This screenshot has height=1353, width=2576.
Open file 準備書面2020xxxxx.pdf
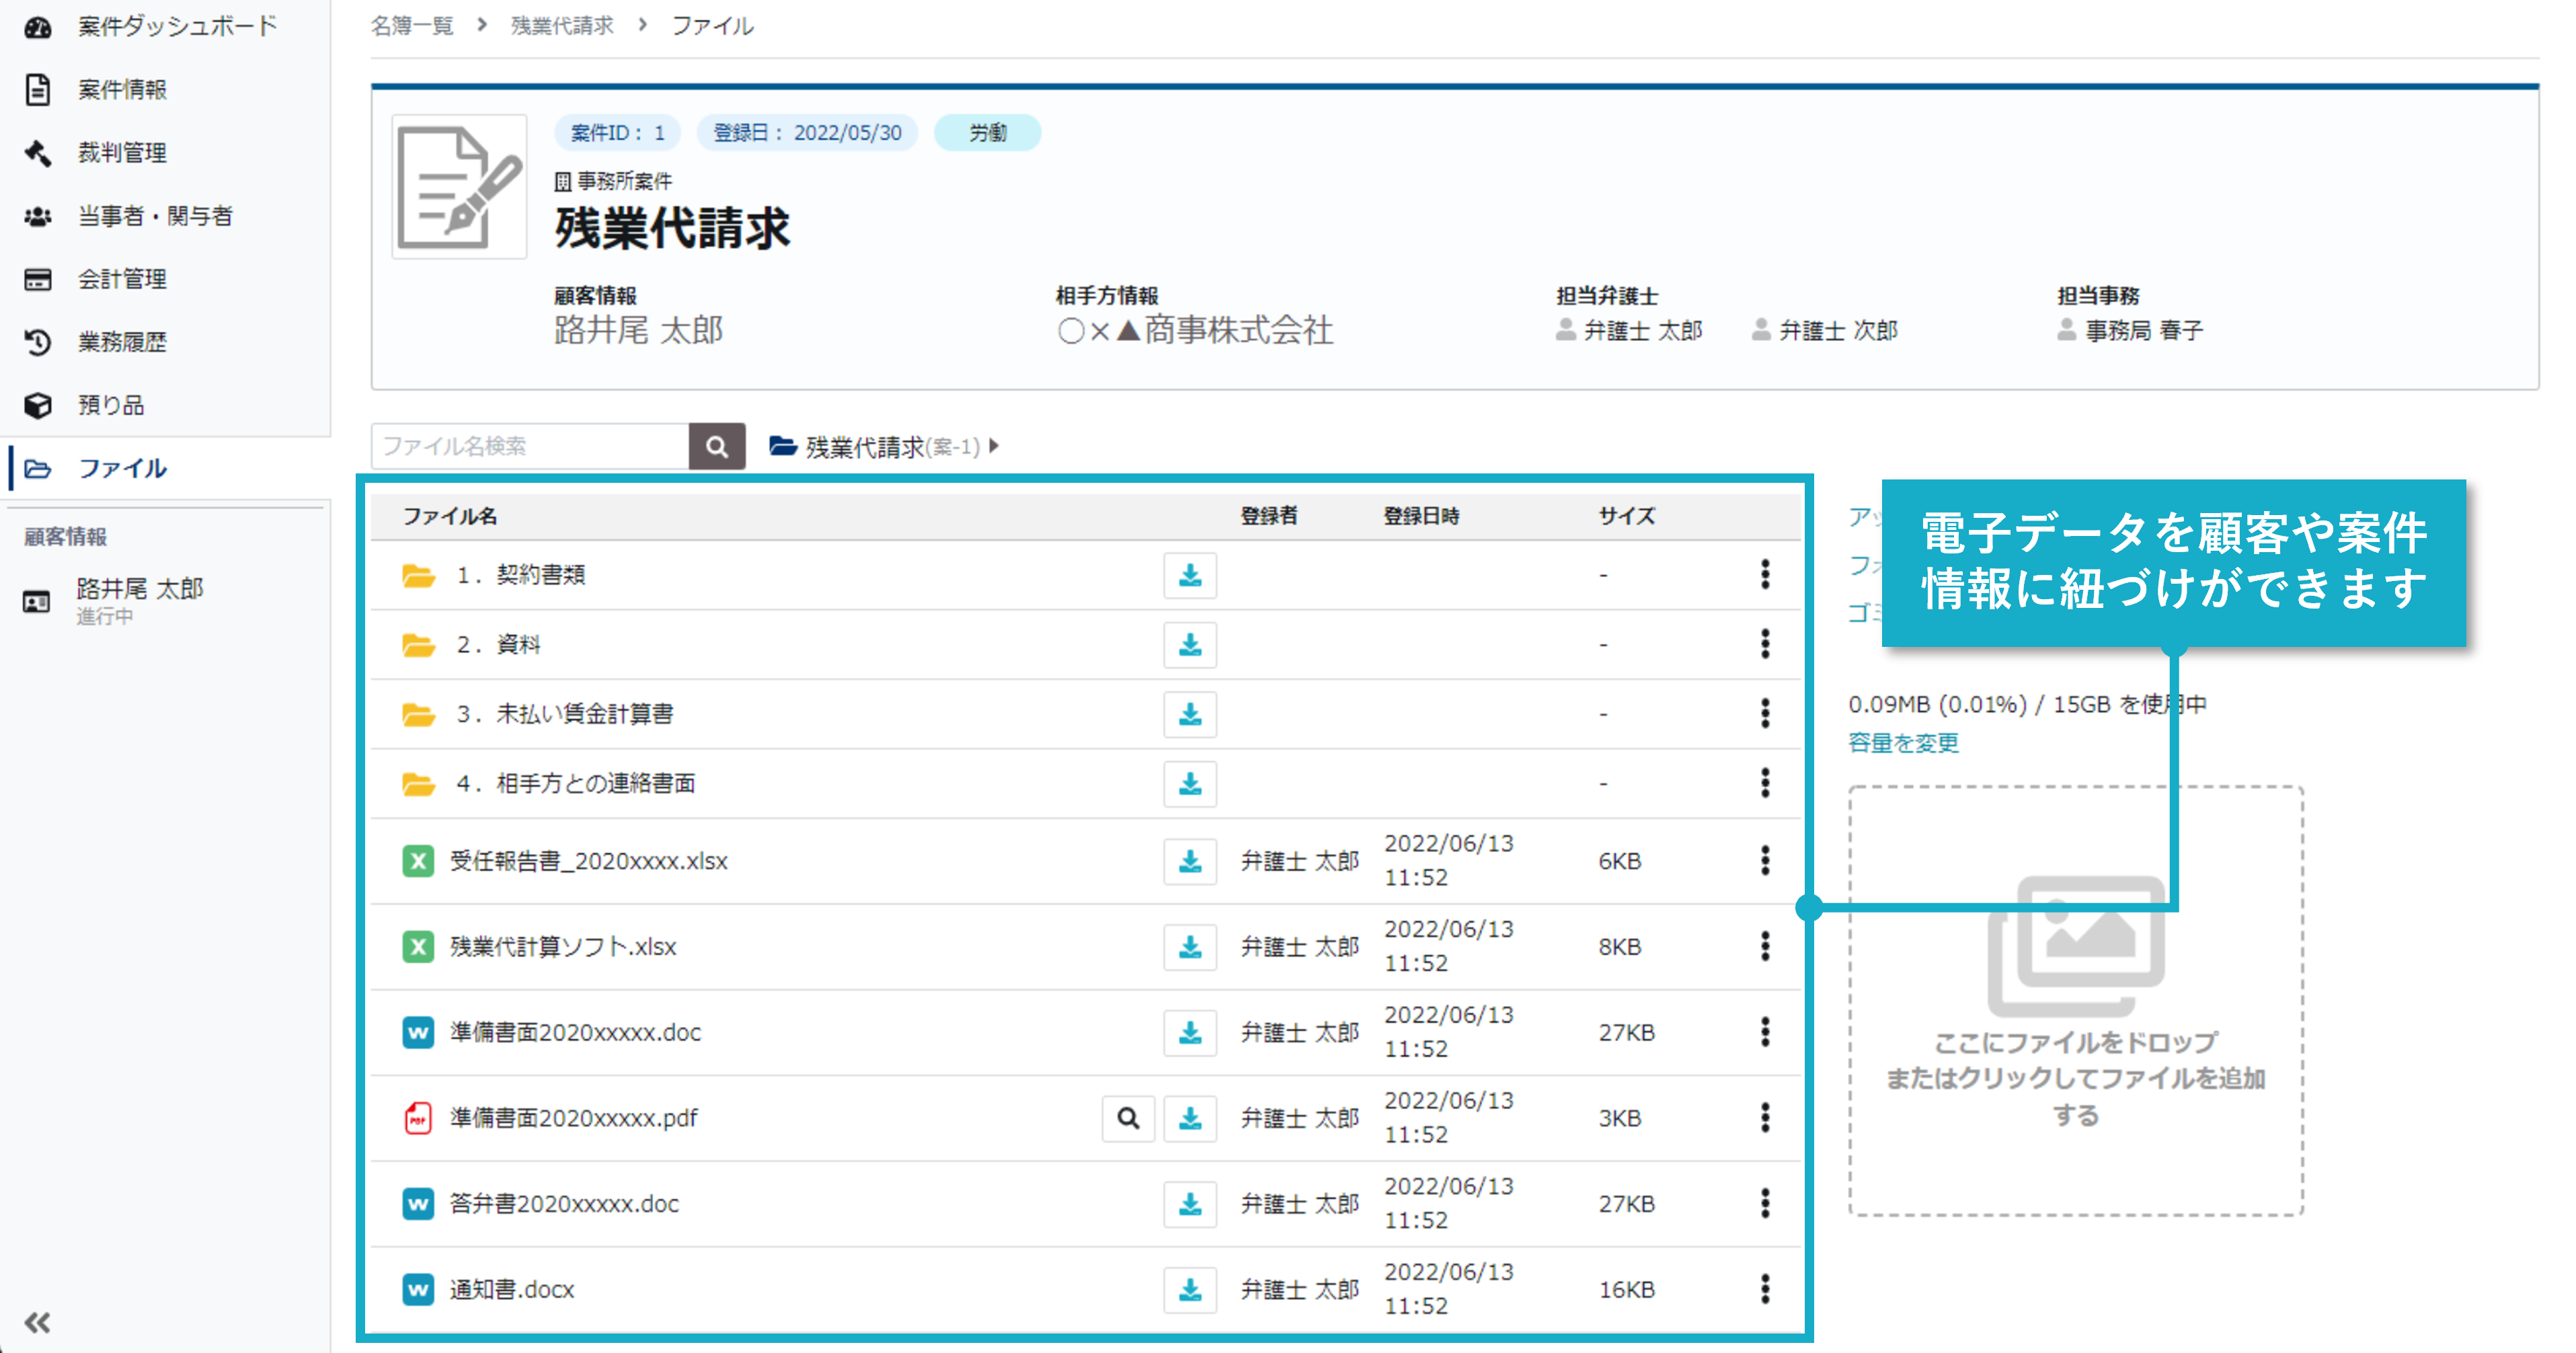(x=573, y=1118)
